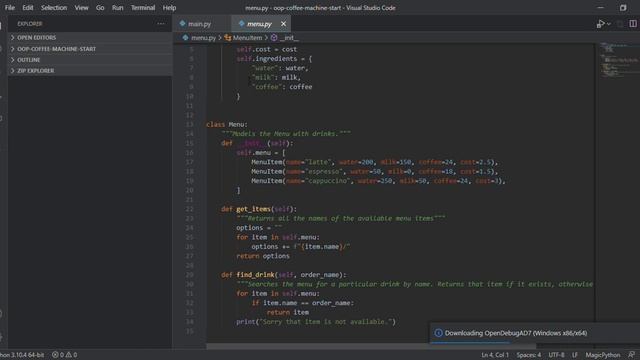
Task: Expand the ZIP EXPLORER section
Action: [x=90, y=71]
